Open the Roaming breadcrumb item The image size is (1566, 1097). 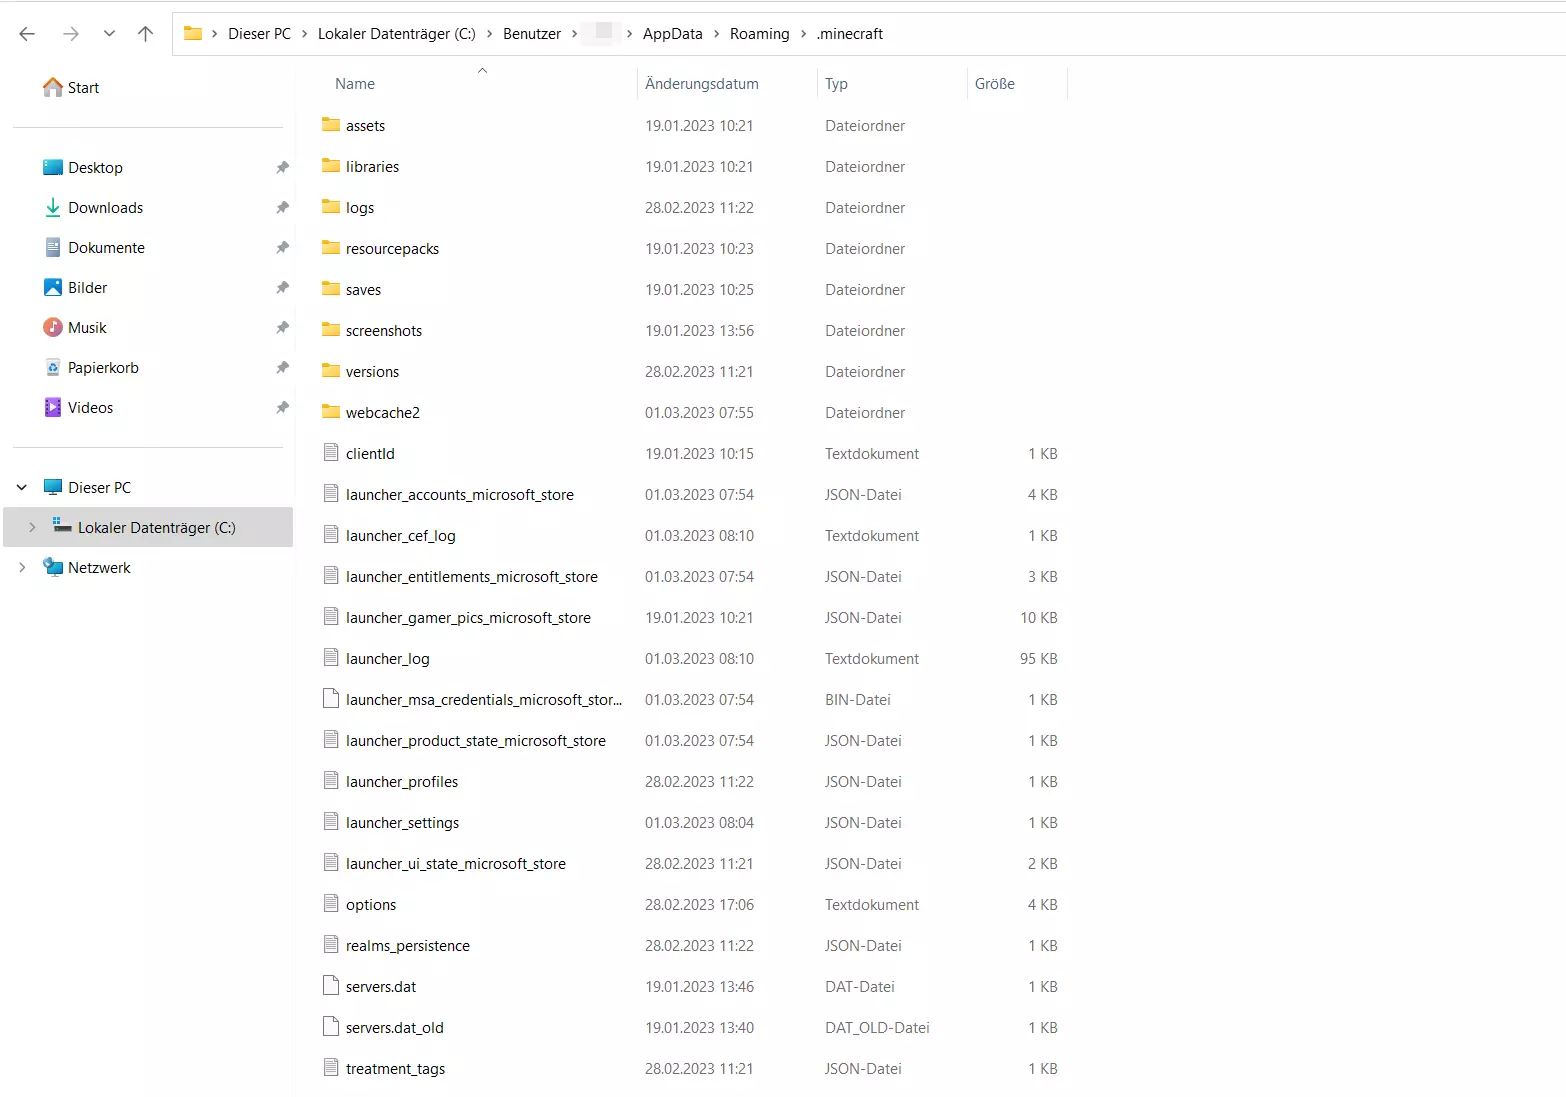(x=759, y=33)
